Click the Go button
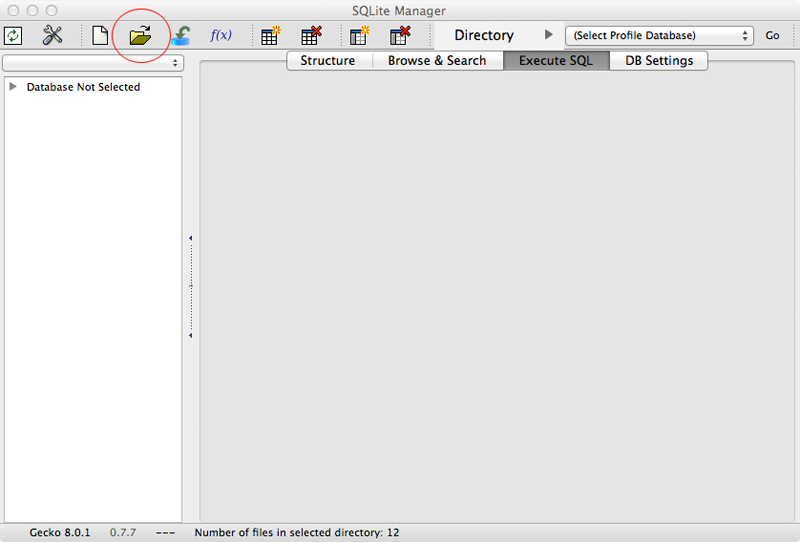The width and height of the screenshot is (800, 542). point(772,35)
